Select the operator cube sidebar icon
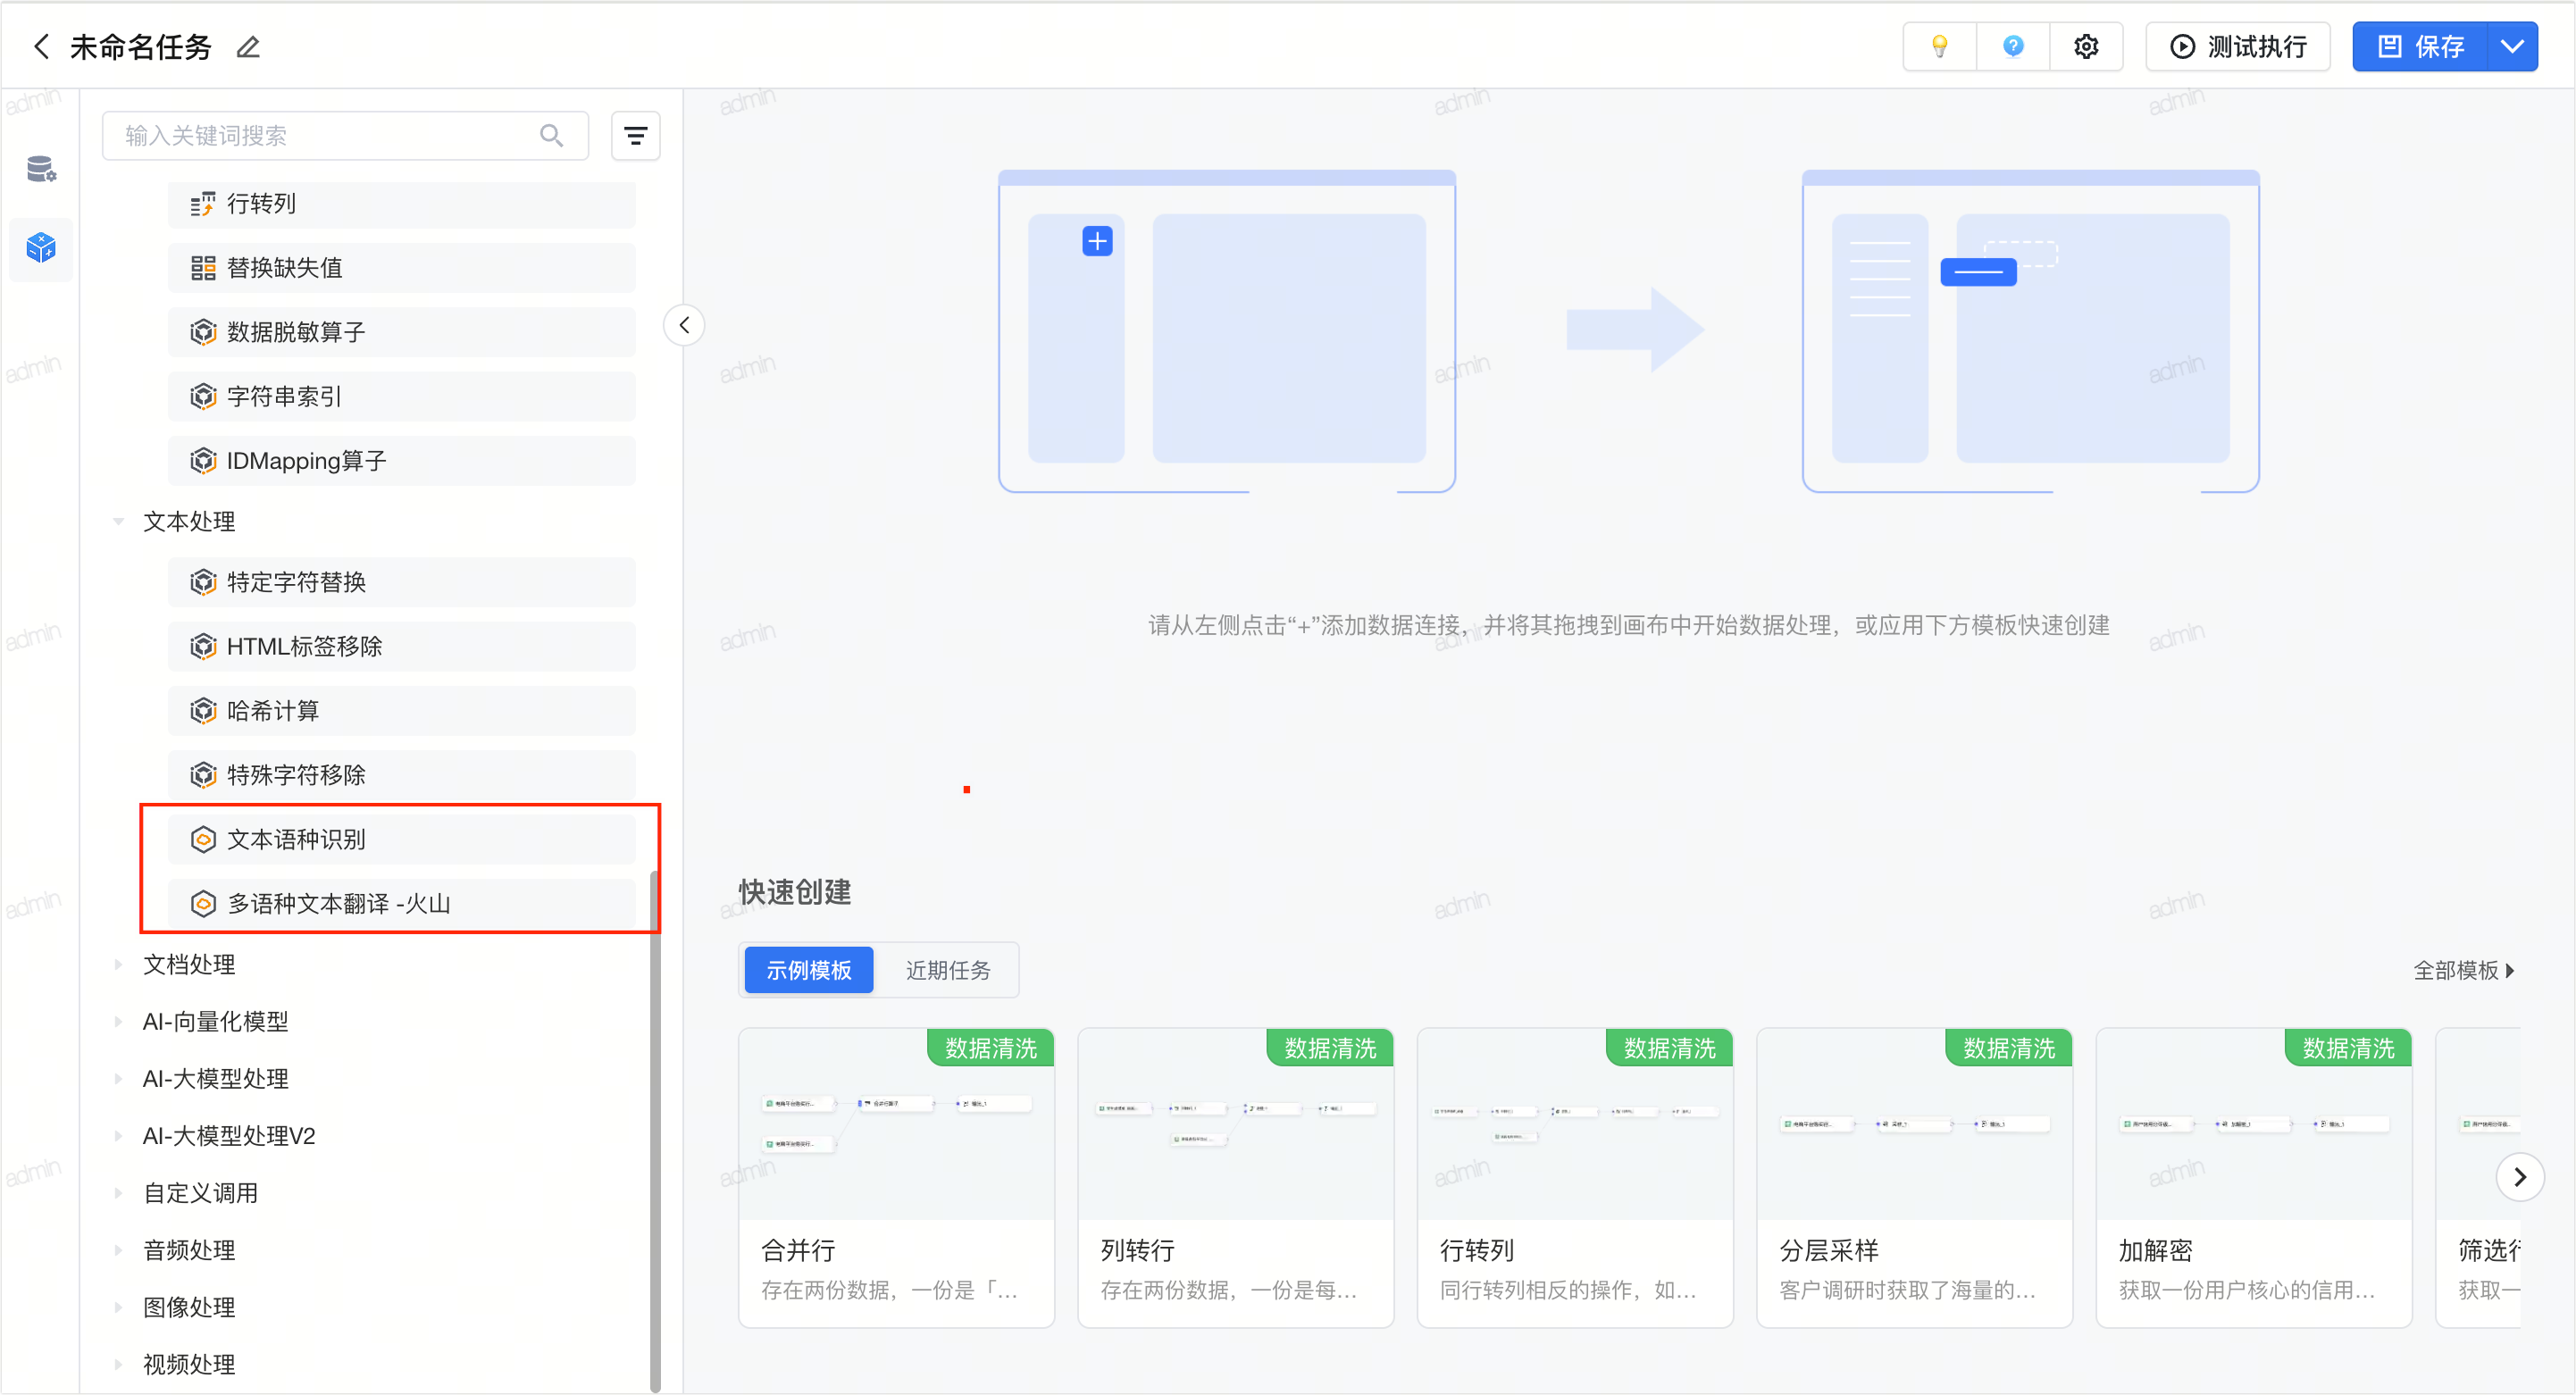 41,247
